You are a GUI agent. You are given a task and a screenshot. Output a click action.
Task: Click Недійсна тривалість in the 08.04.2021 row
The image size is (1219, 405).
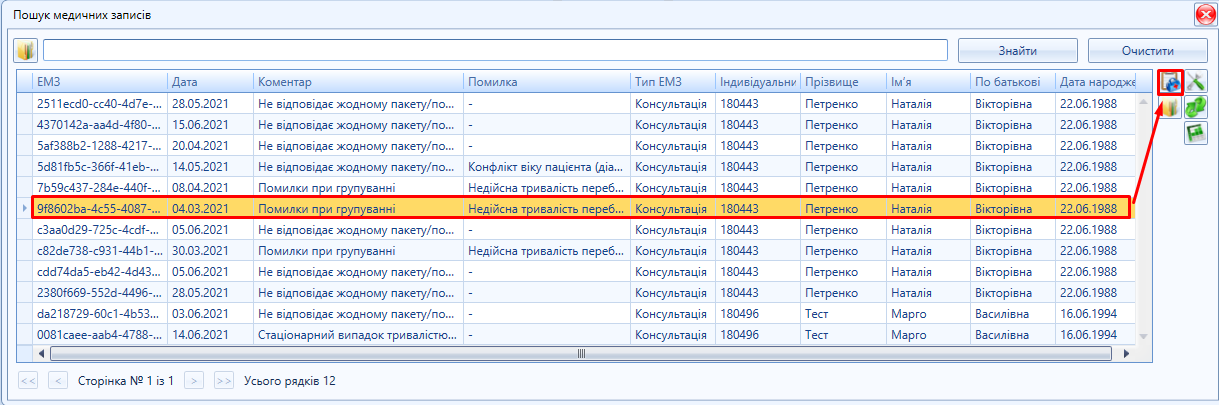coord(546,187)
